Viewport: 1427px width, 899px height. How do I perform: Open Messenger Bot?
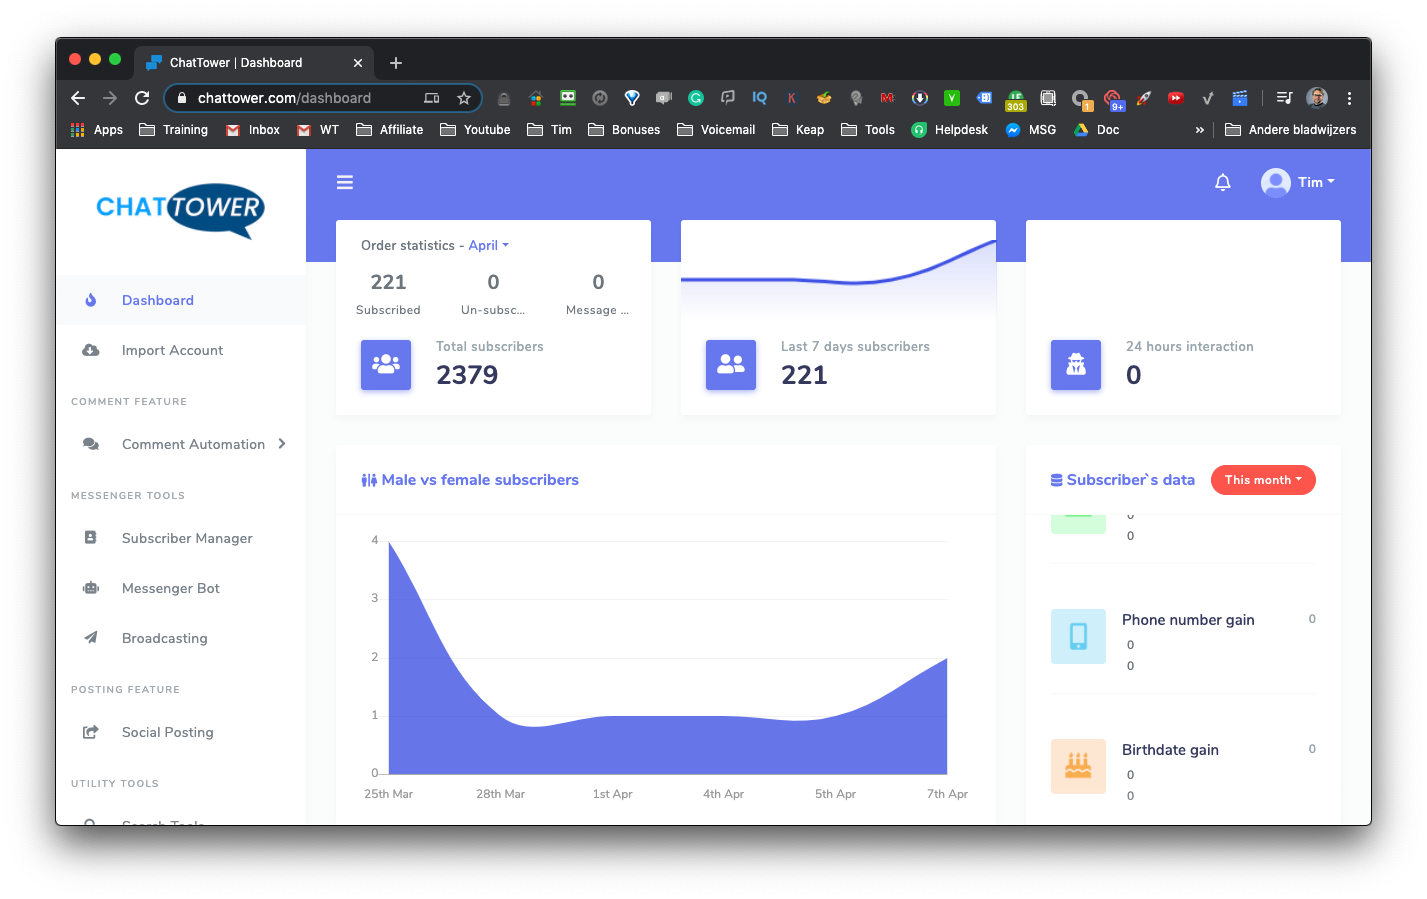181,588
